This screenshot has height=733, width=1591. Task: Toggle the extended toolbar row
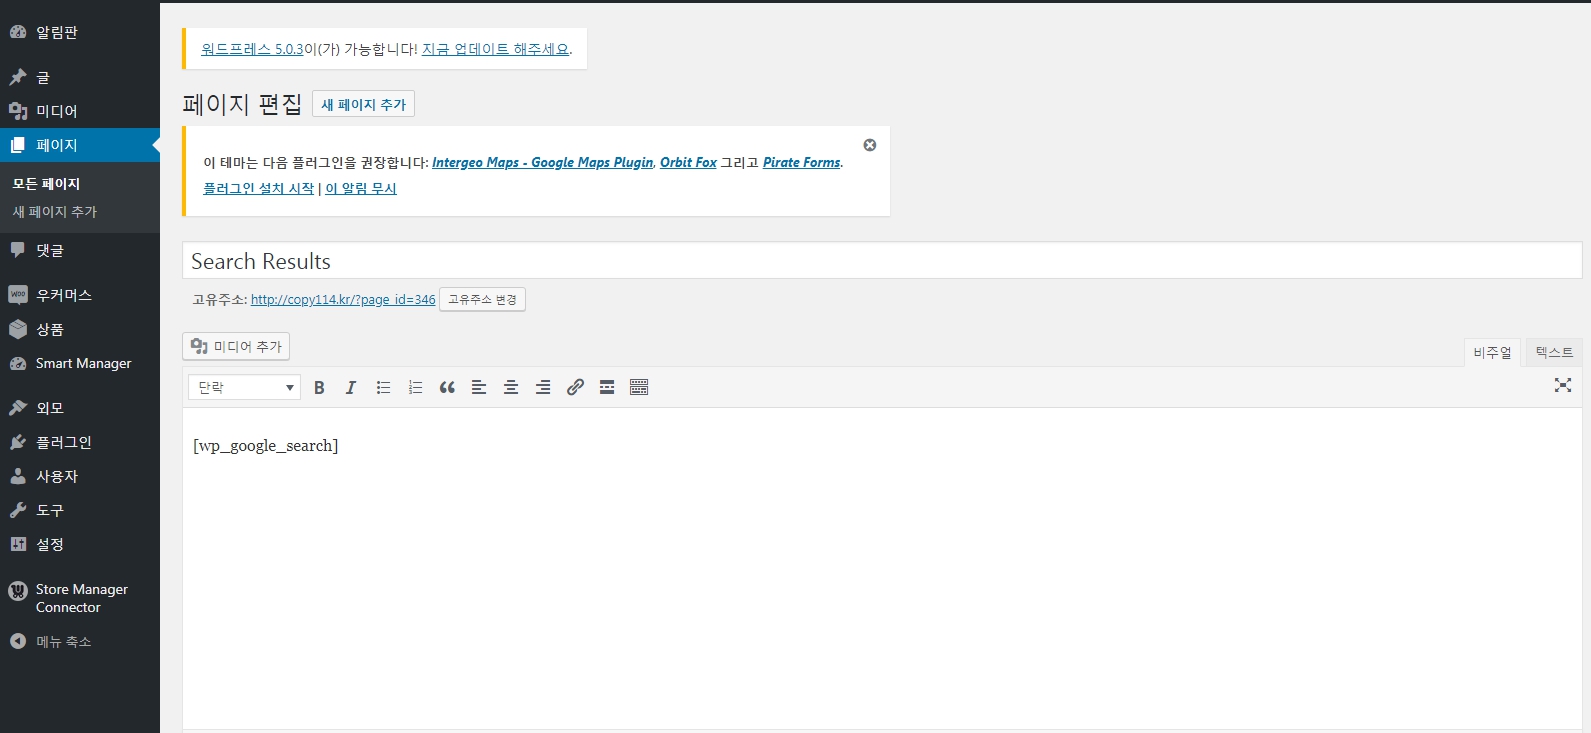pos(639,388)
